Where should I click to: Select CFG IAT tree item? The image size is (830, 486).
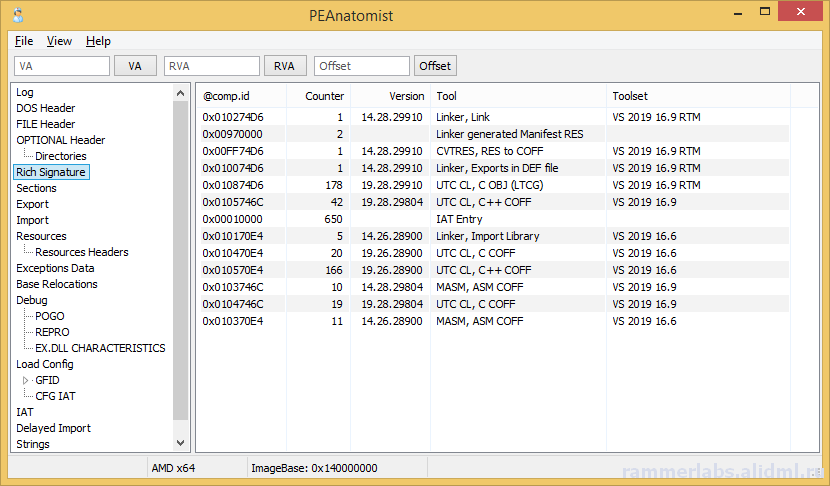tap(55, 396)
